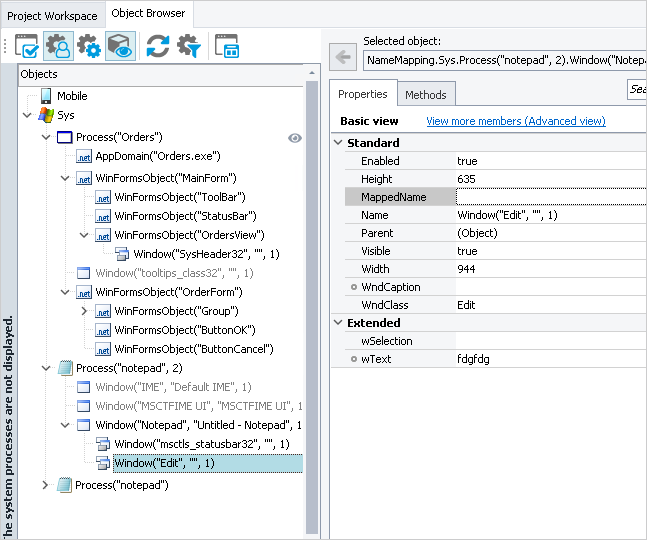Click the Mobile device icon in tree

[x=45, y=96]
